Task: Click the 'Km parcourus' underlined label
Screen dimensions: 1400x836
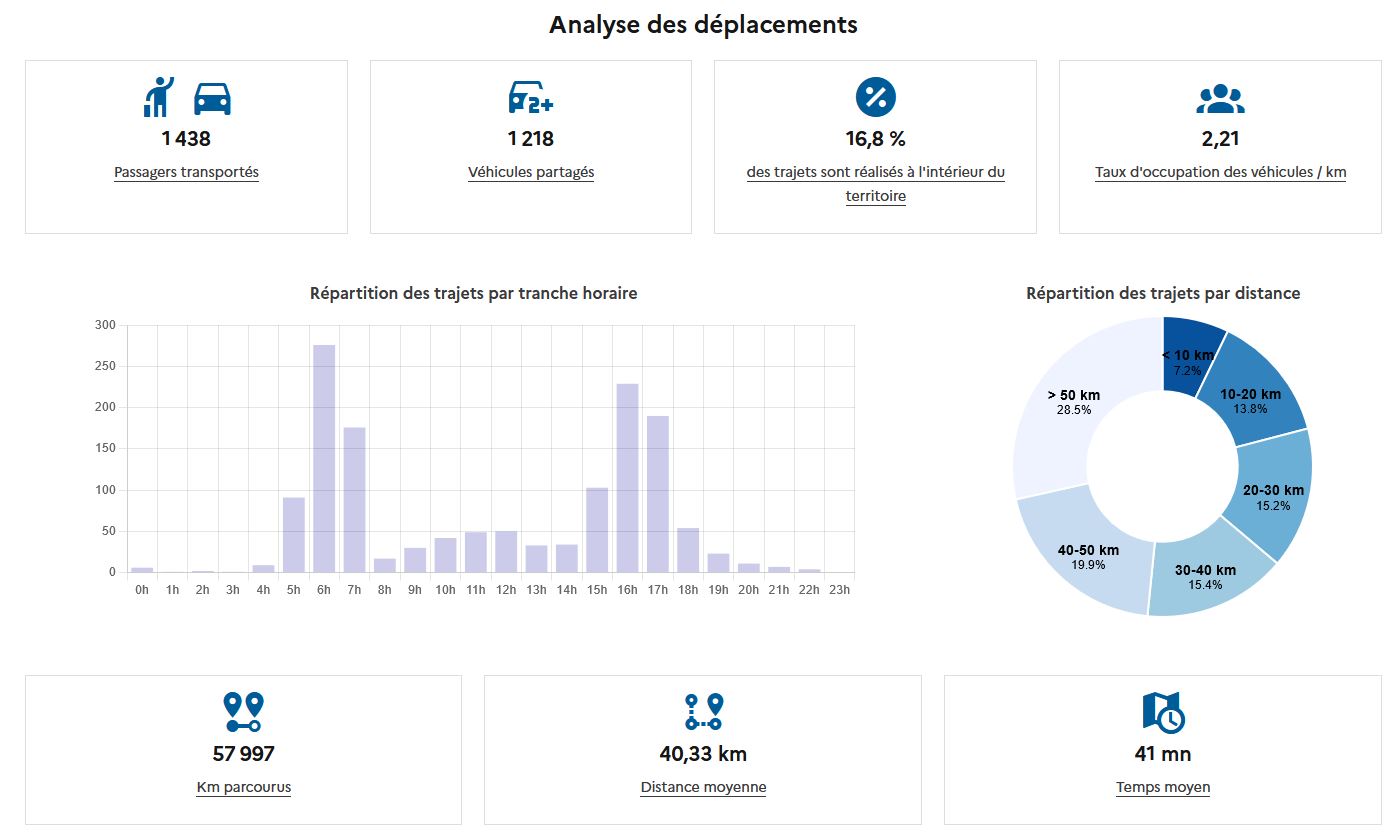Action: 243,787
